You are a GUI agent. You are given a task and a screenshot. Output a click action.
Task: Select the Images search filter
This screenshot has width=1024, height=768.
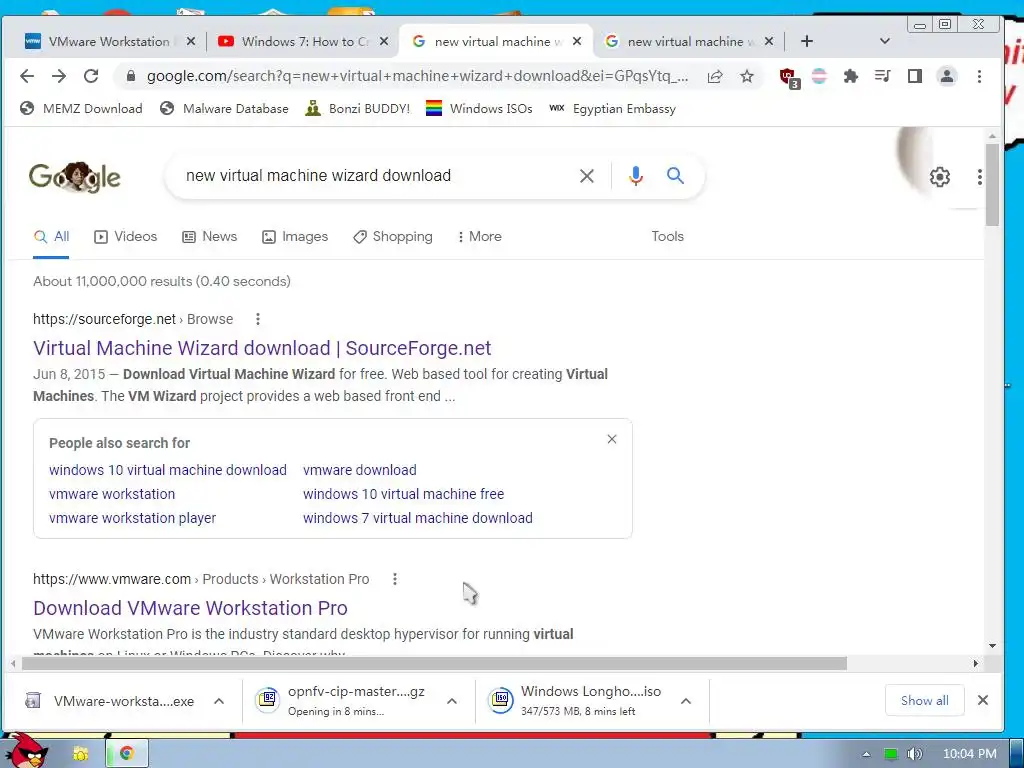(295, 236)
